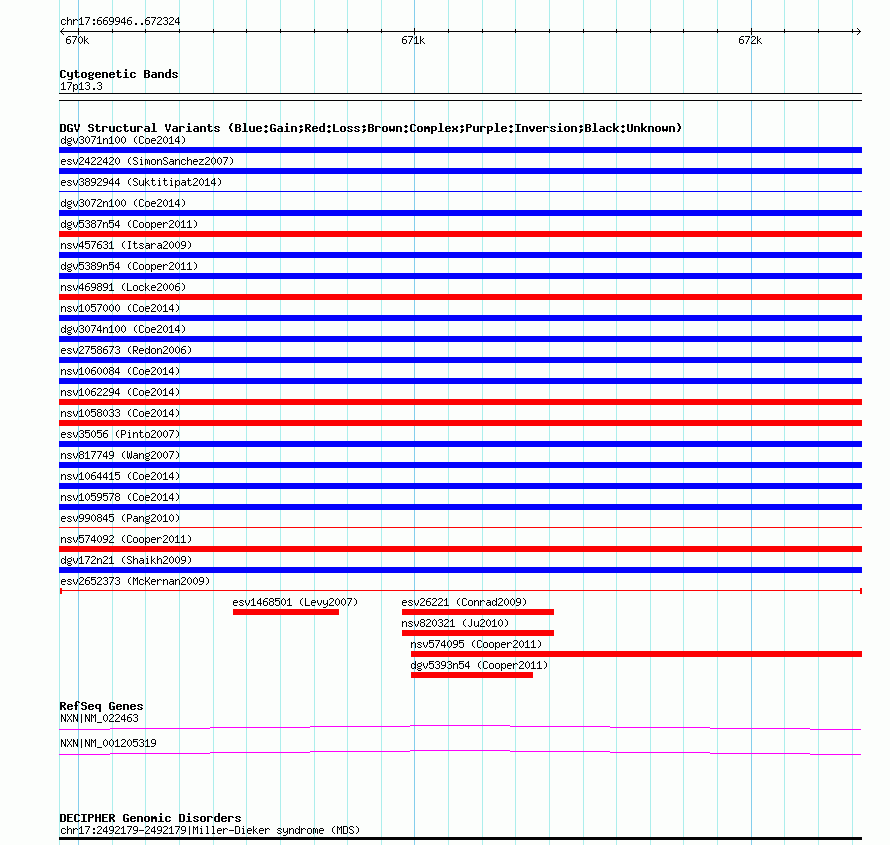Click the chr17:669946..672324 coordinate label
Image resolution: width=890 pixels, height=845 pixels.
pyautogui.click(x=120, y=21)
